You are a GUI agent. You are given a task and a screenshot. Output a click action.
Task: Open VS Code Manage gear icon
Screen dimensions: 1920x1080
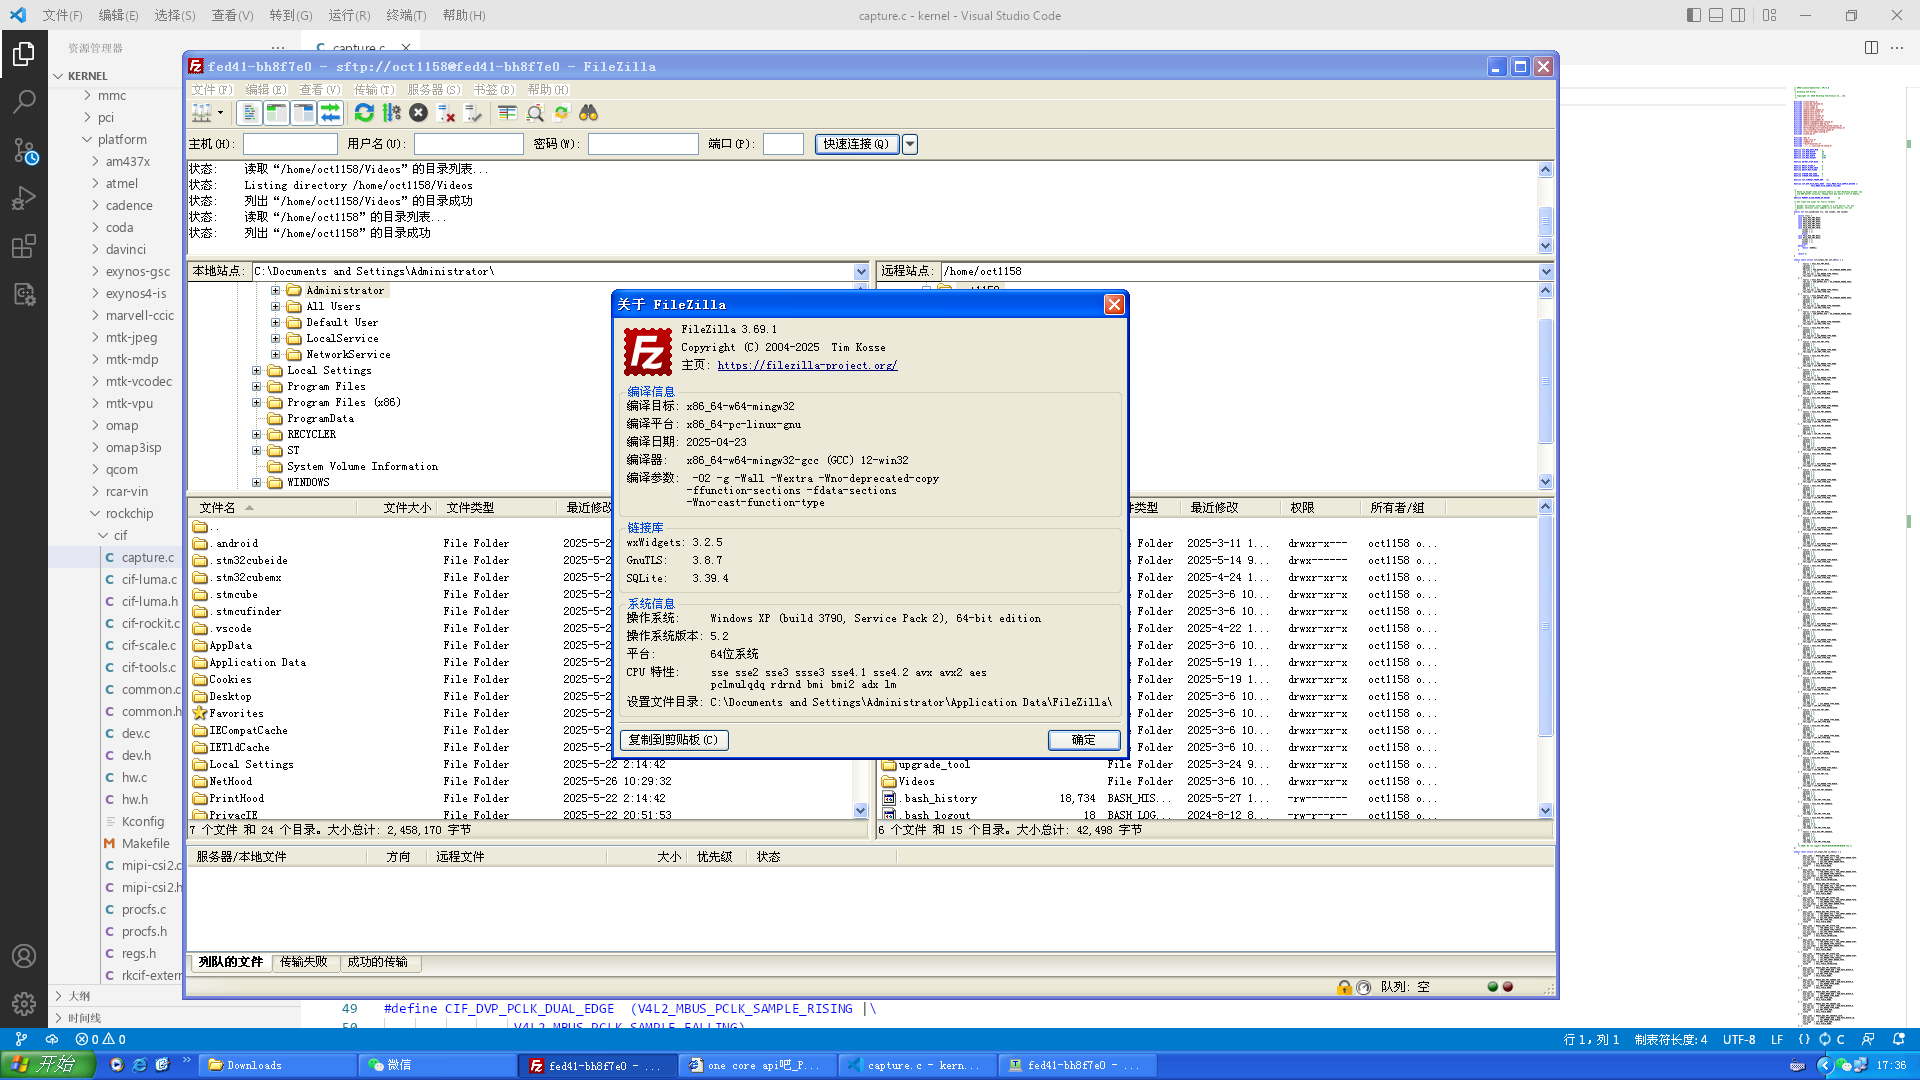[24, 1003]
